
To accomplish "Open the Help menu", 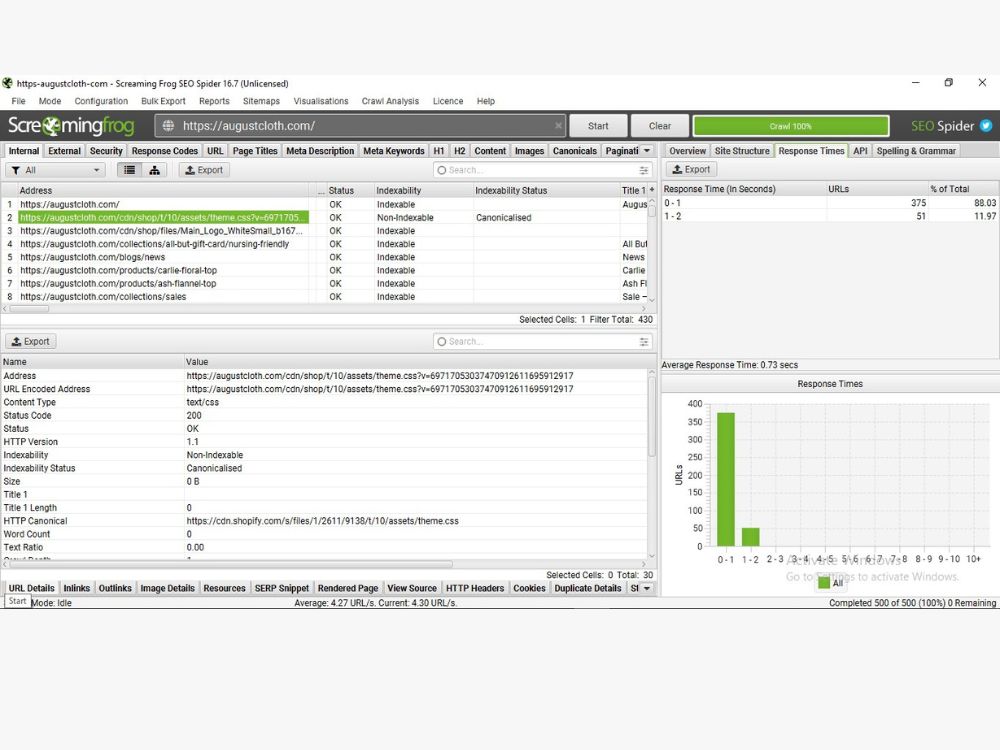I will pos(485,101).
